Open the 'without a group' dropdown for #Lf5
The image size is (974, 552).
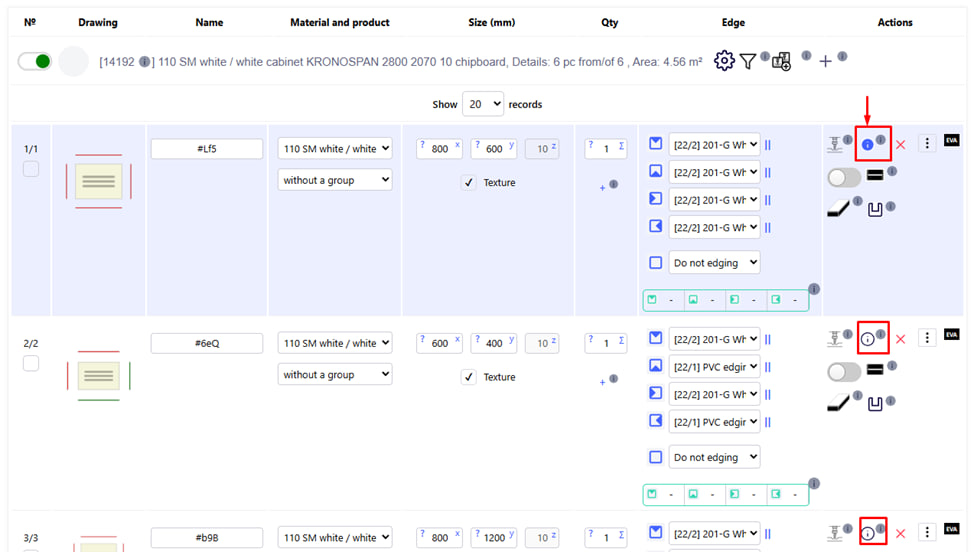335,181
